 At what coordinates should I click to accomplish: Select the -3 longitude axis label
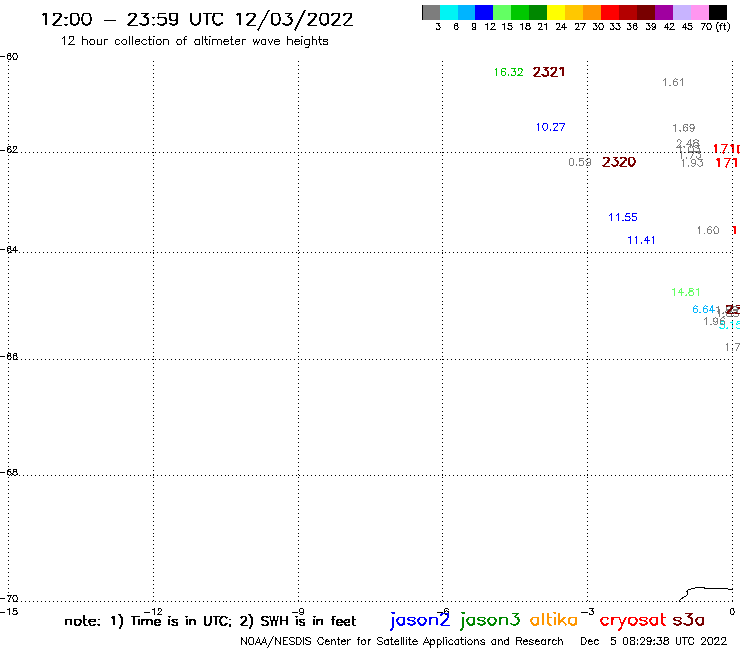588,612
